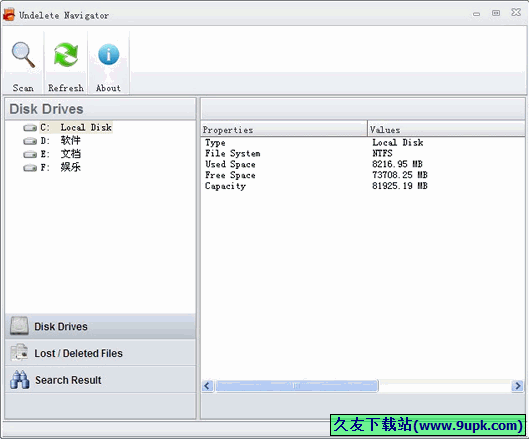This screenshot has height=439, width=529.
Task: Click the 73708.25 MB value
Action: (x=400, y=175)
